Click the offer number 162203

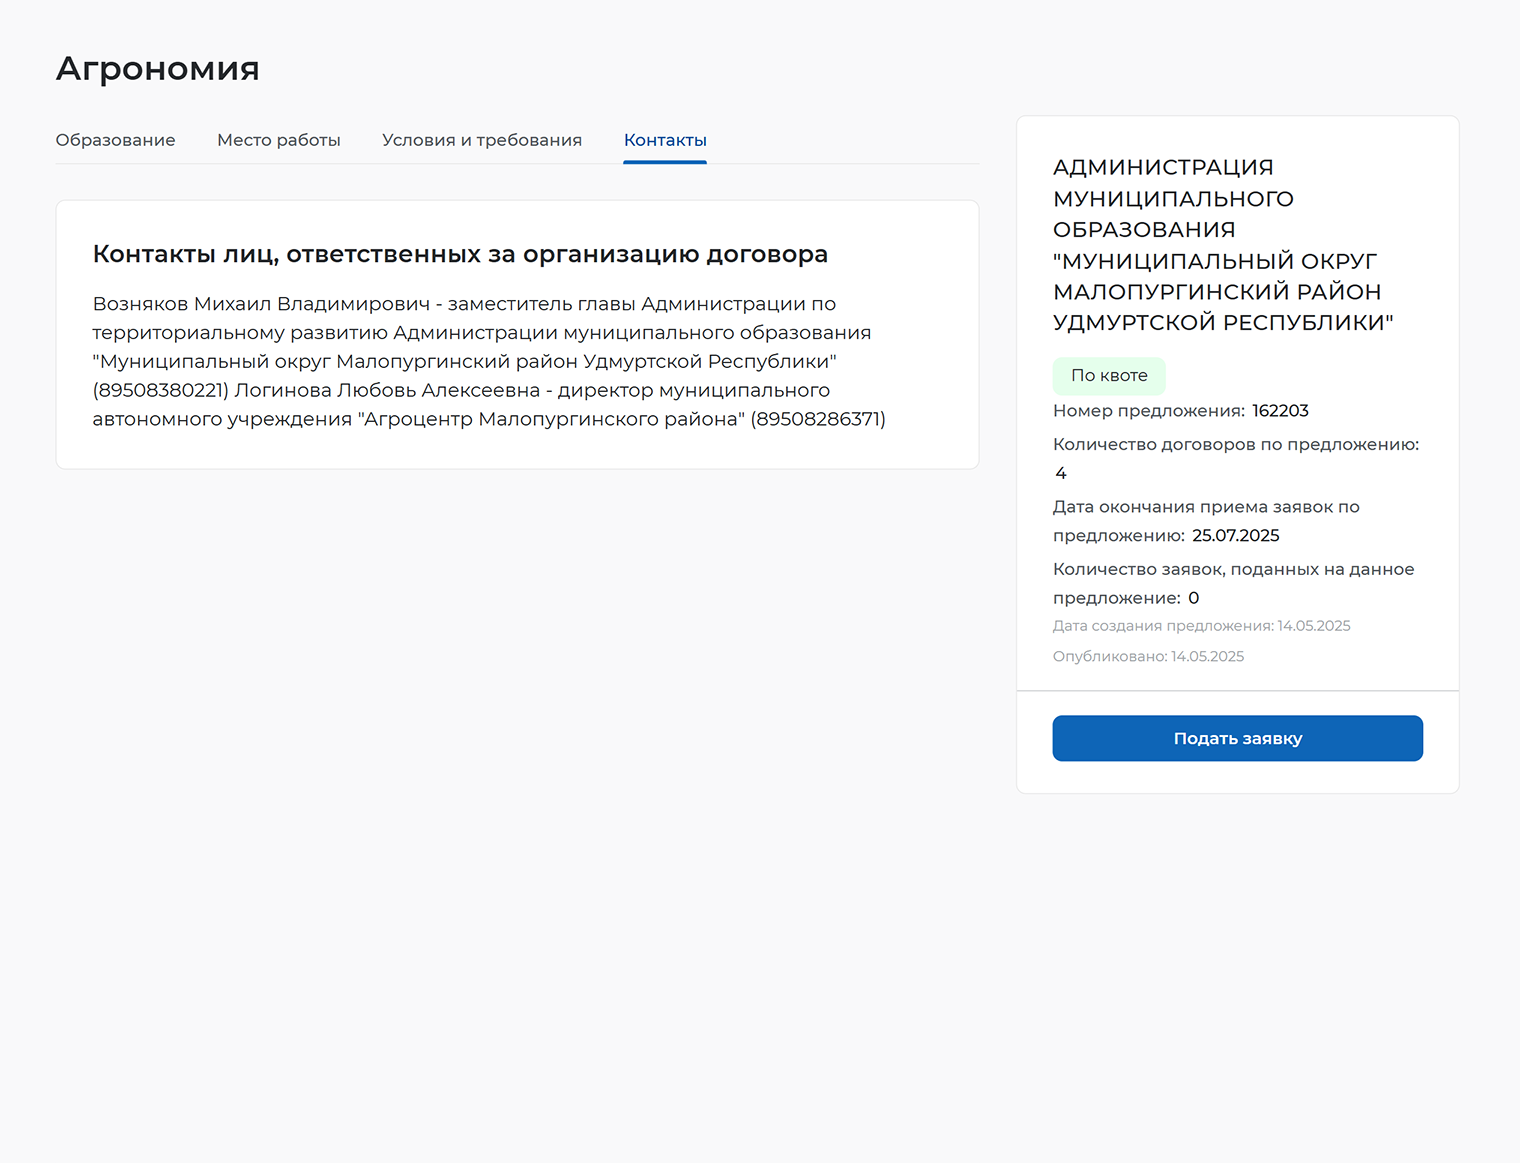pyautogui.click(x=1280, y=411)
